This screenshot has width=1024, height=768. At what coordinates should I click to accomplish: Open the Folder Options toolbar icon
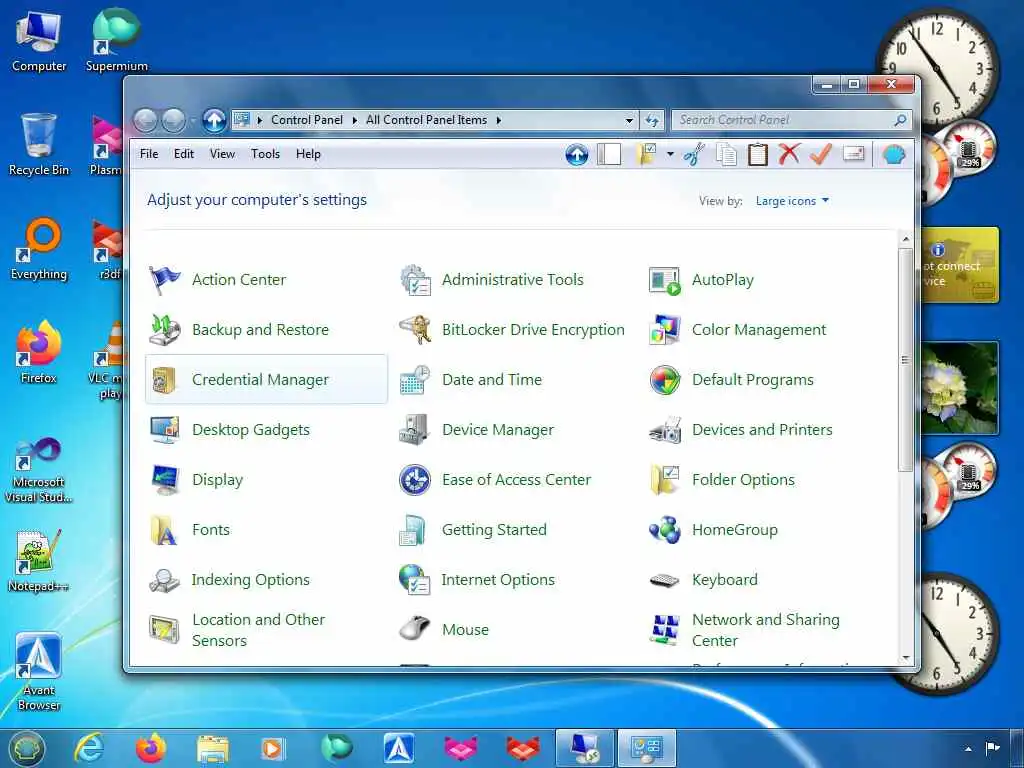[646, 155]
